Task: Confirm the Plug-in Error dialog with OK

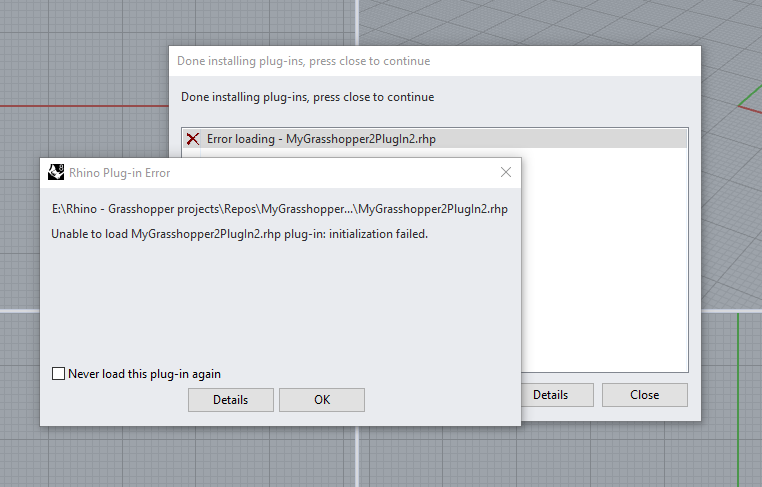Action: [x=322, y=400]
